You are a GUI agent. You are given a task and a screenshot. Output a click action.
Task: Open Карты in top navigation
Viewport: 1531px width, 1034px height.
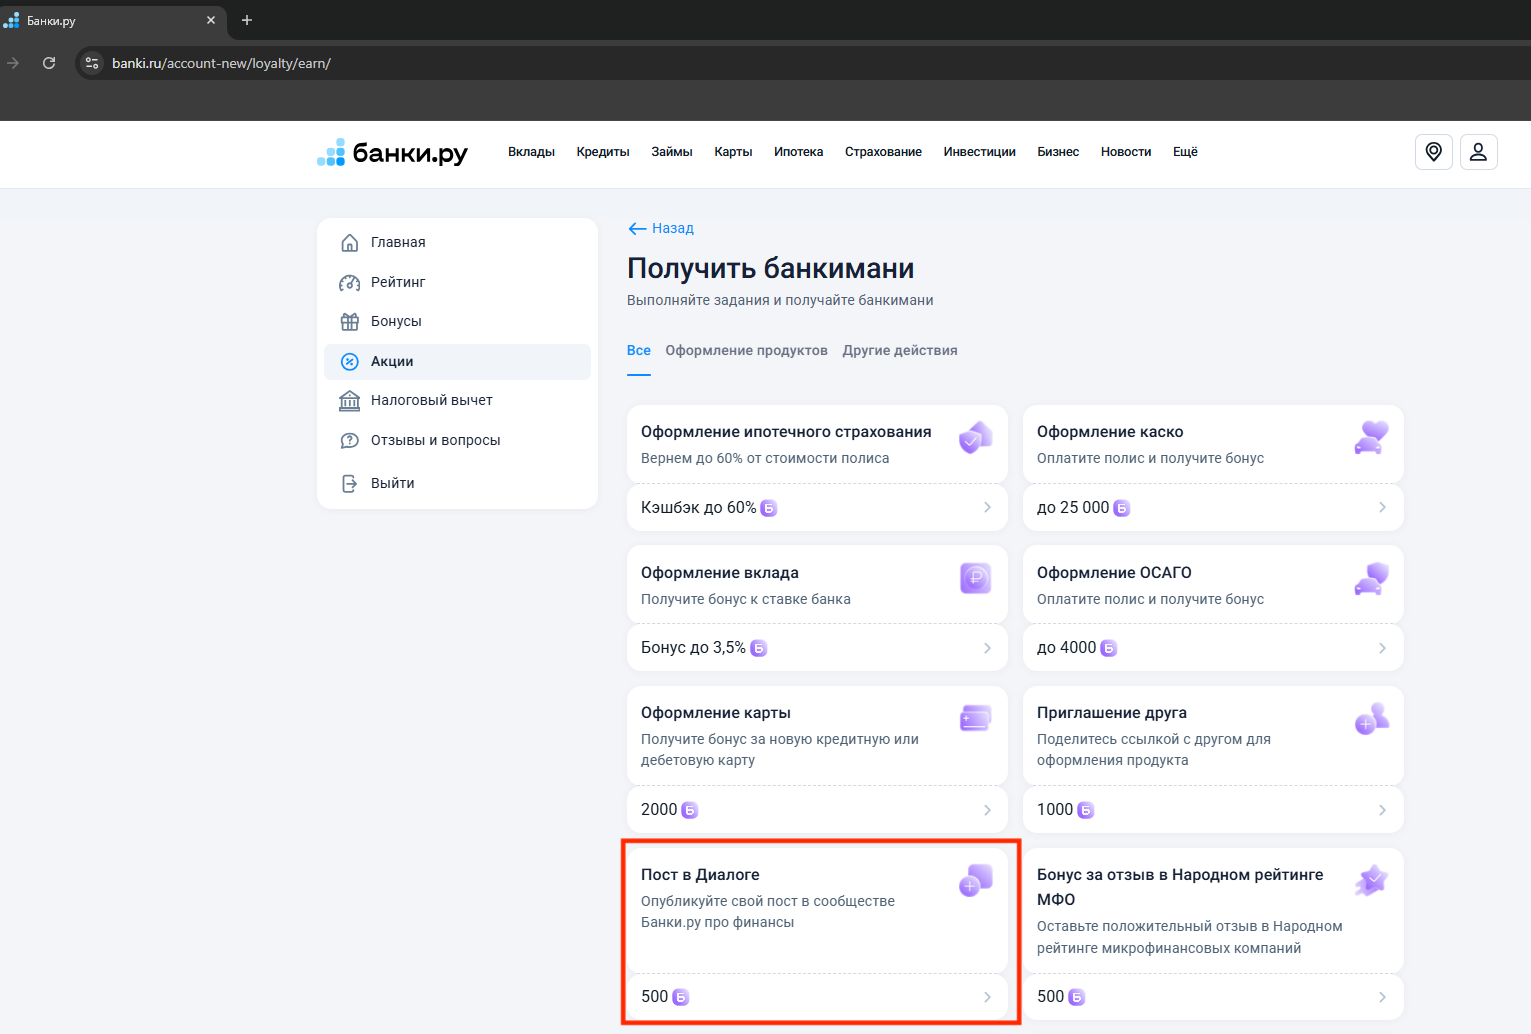pos(733,152)
